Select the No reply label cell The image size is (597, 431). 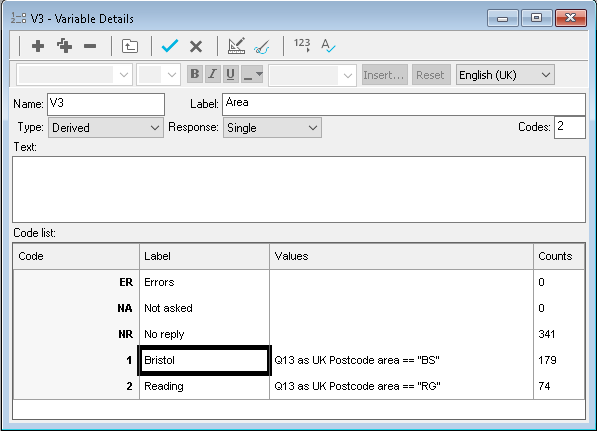tap(204, 334)
